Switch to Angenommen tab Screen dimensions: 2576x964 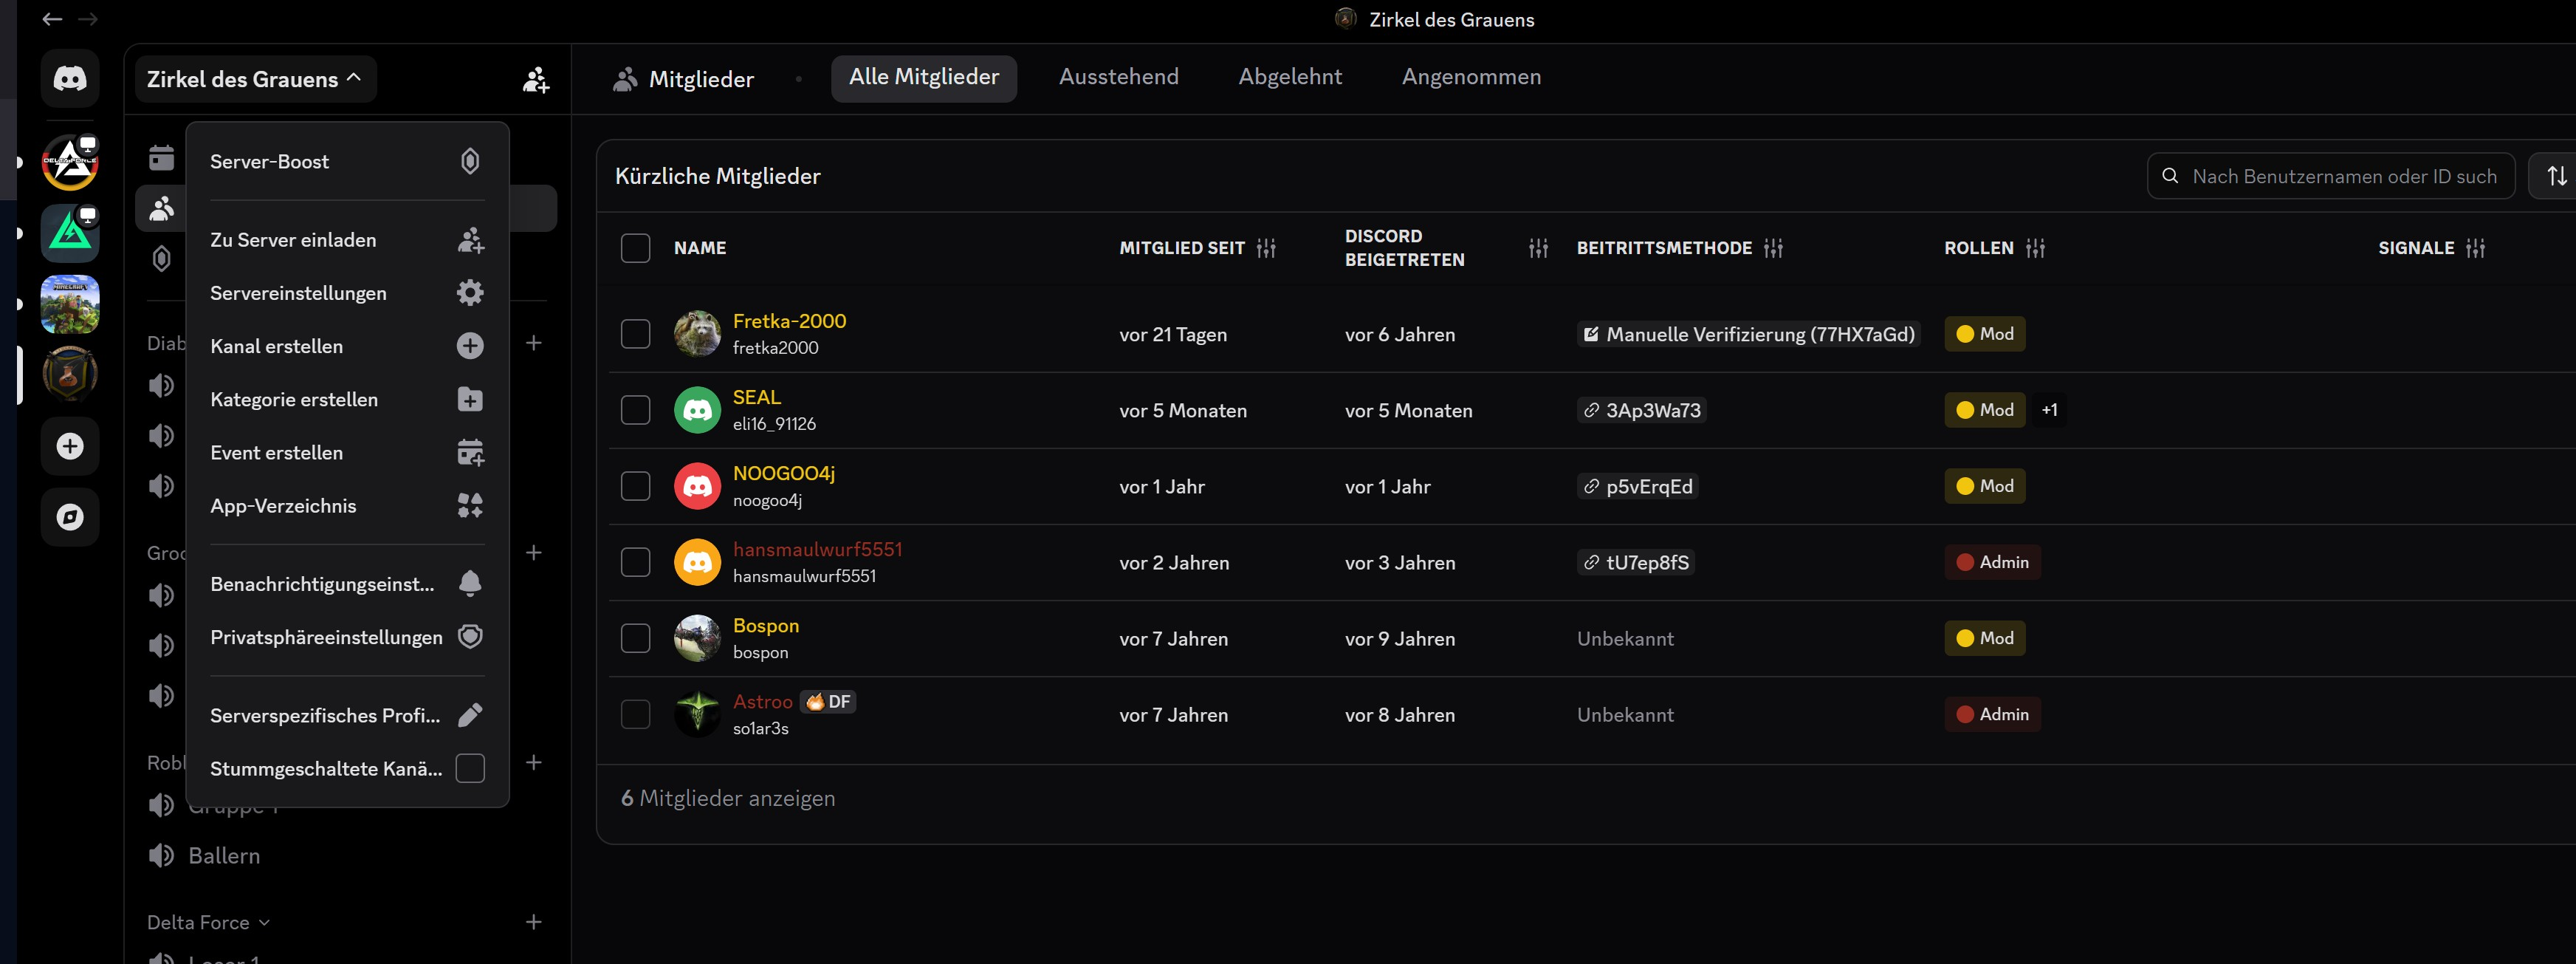1471,77
